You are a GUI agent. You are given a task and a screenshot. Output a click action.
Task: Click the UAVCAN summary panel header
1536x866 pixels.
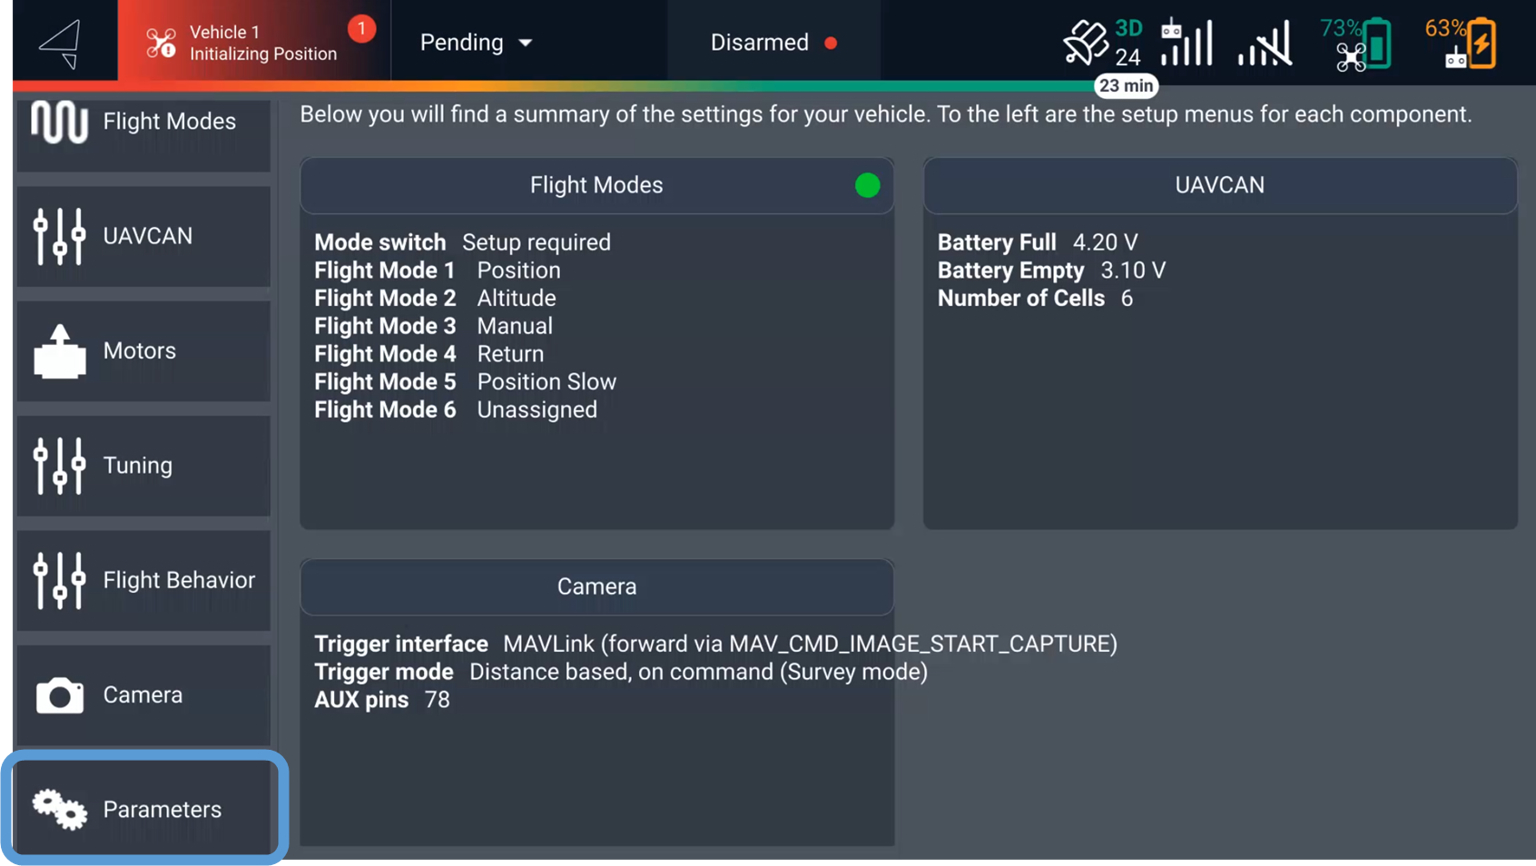[x=1219, y=185]
